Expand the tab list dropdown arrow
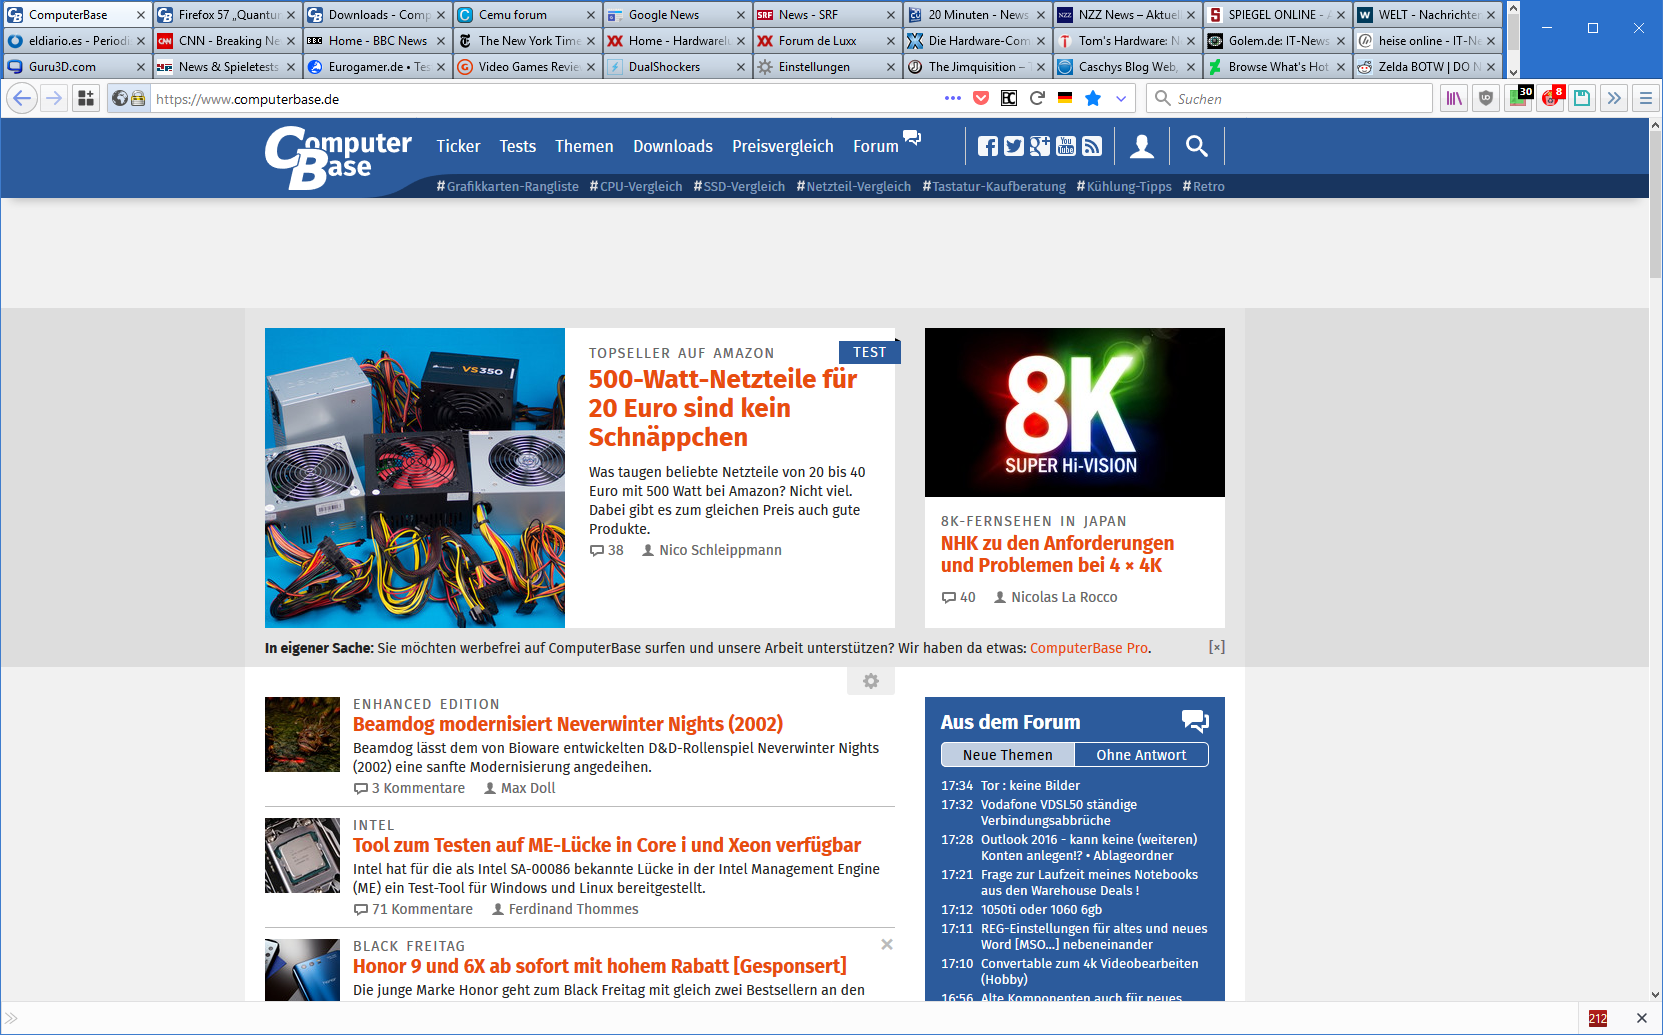 pos(1513,72)
